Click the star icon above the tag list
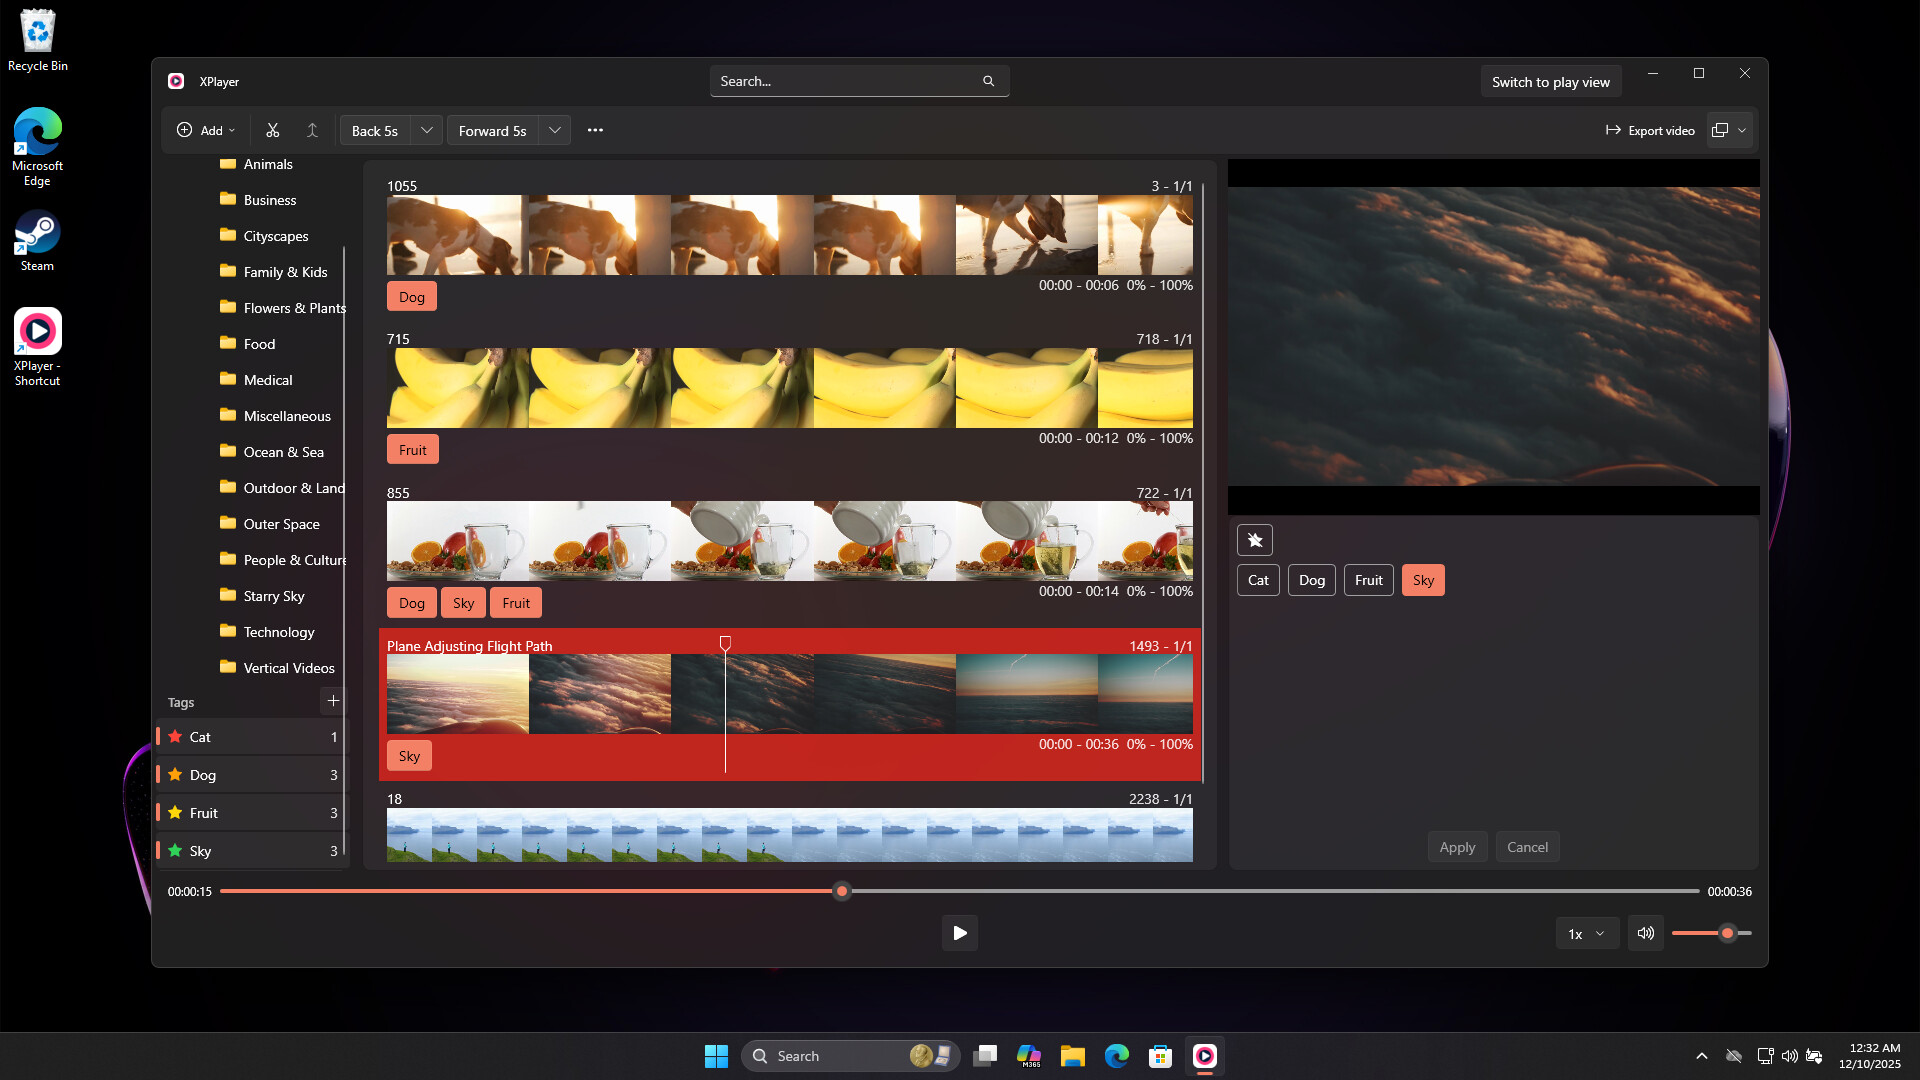1920x1080 pixels. [1256, 539]
